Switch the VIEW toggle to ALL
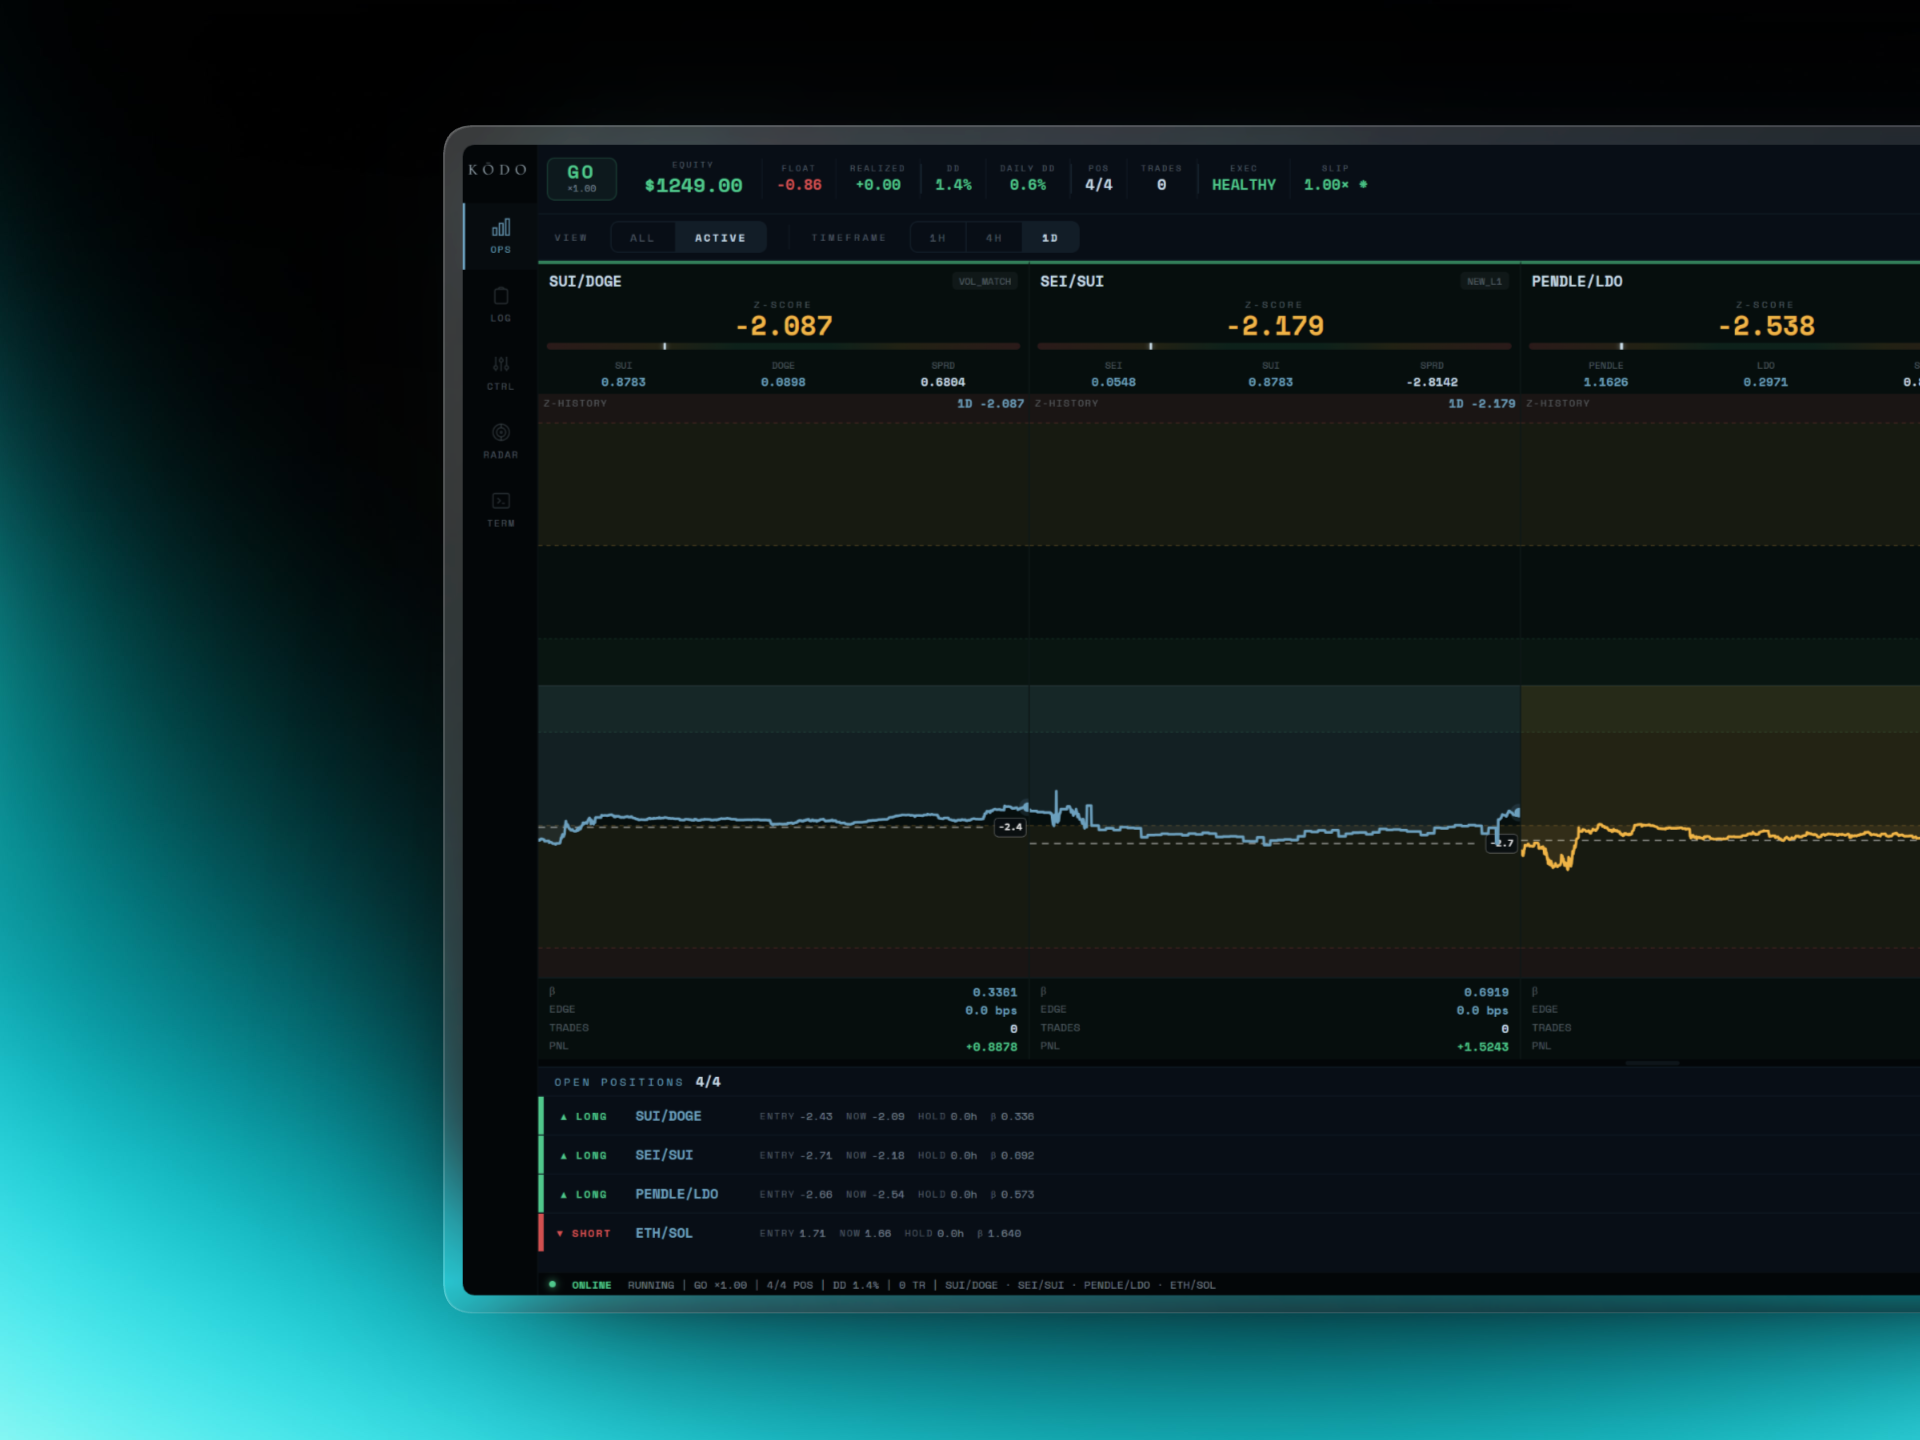Viewport: 1920px width, 1440px height. click(x=642, y=238)
